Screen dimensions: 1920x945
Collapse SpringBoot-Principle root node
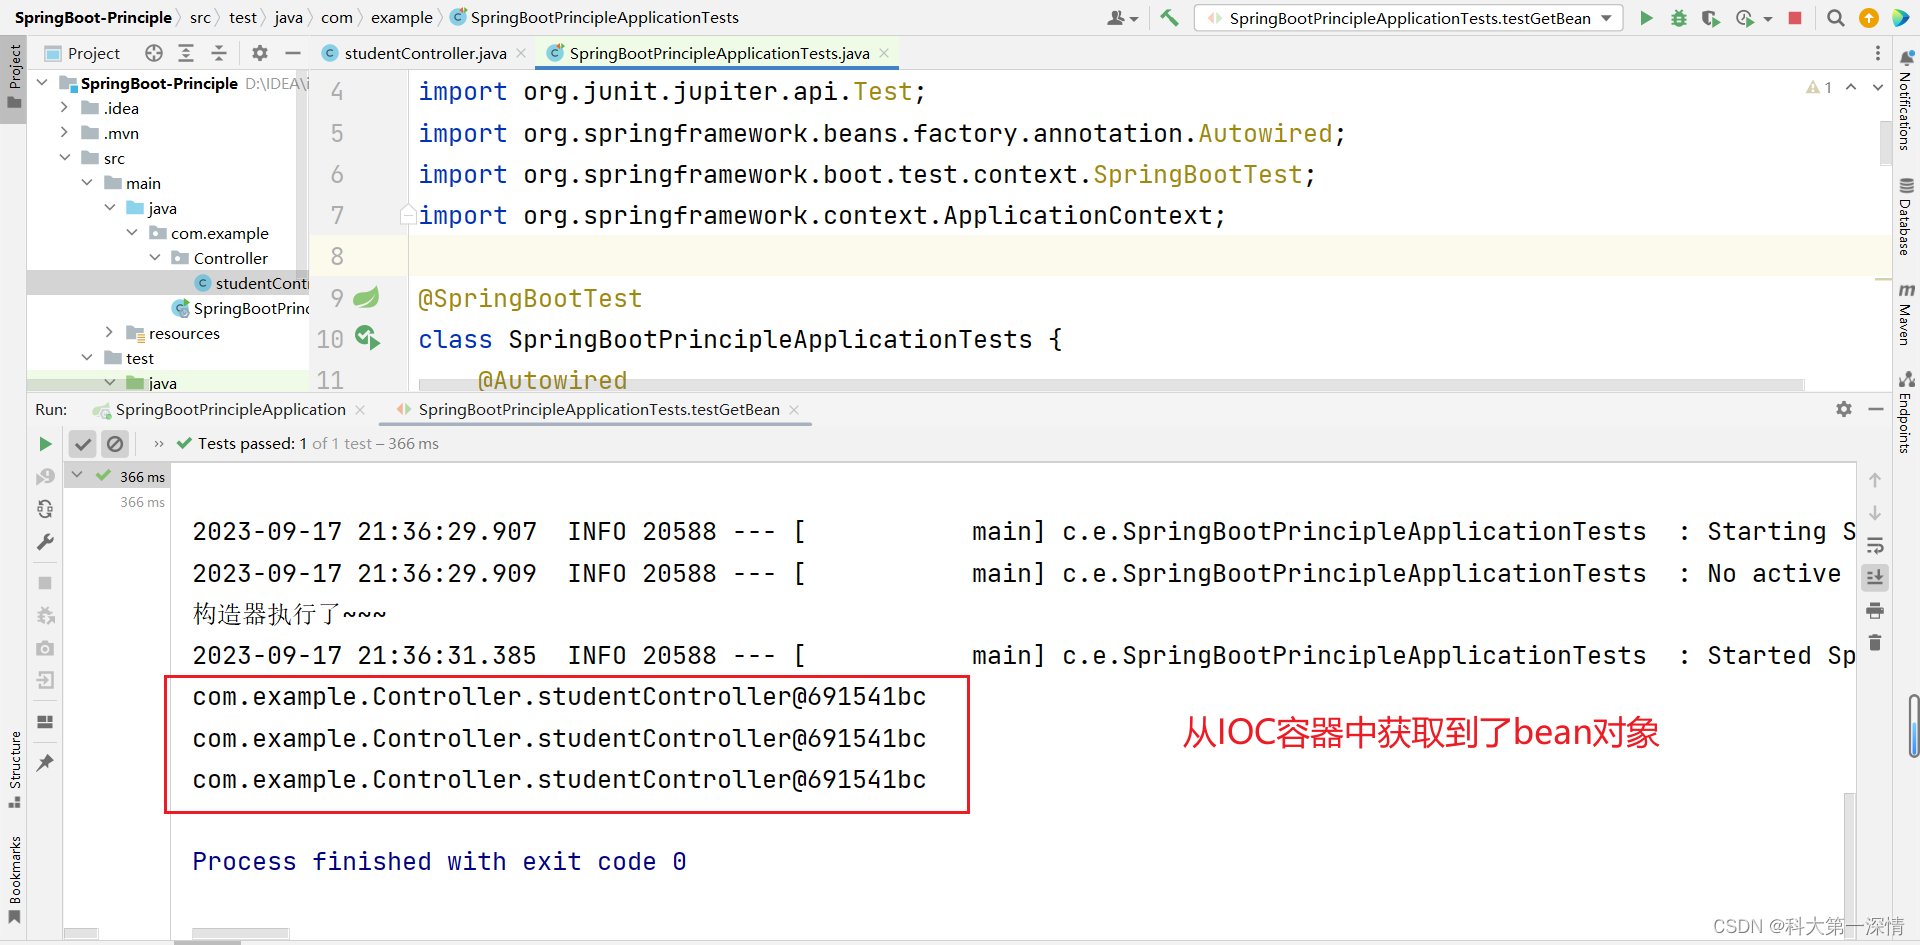42,82
